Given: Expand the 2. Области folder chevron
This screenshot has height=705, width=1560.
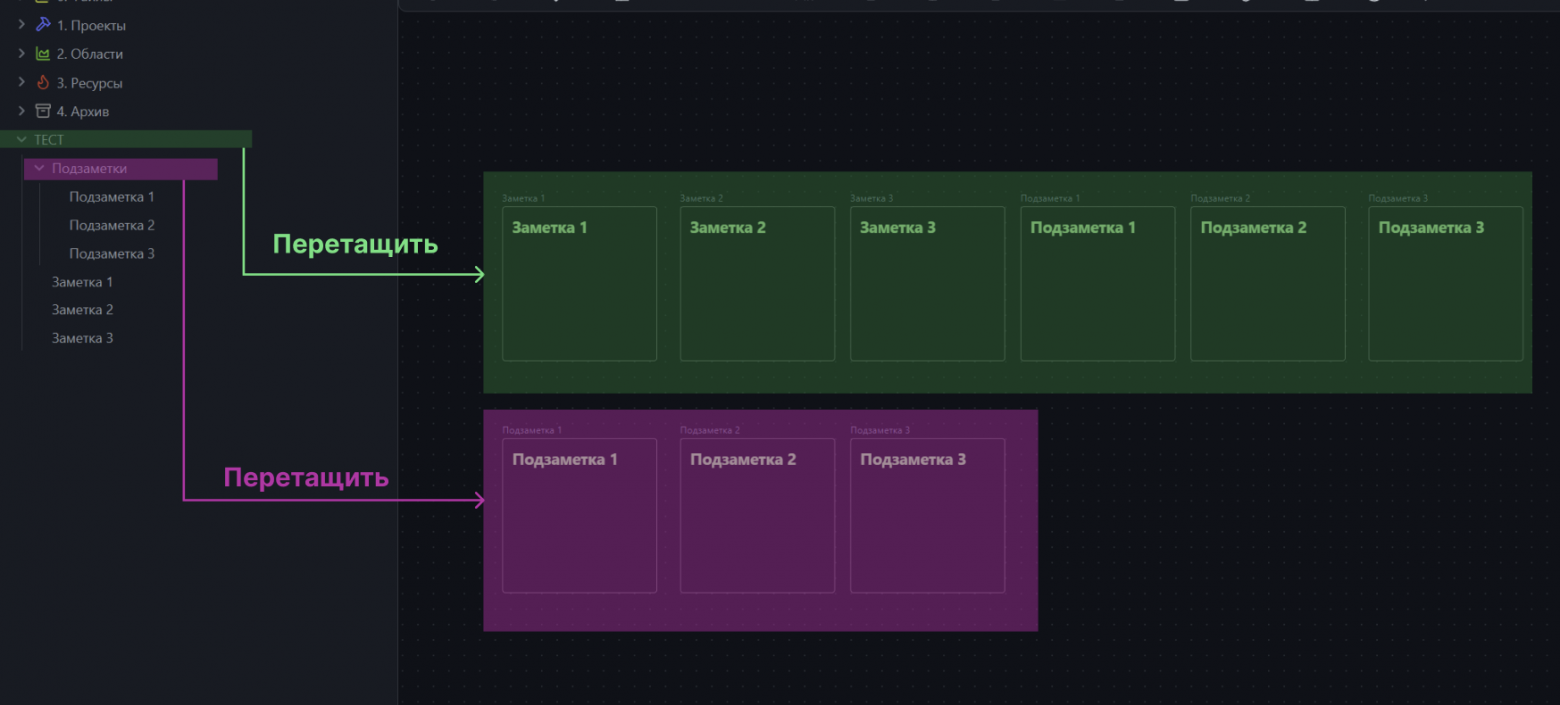Looking at the screenshot, I should (x=22, y=54).
